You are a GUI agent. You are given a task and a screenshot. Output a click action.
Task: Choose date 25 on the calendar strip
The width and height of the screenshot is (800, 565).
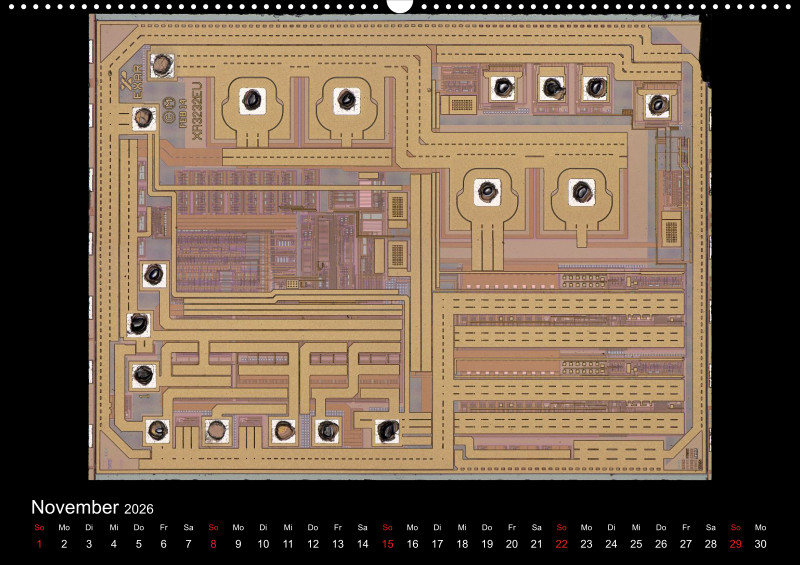636,544
